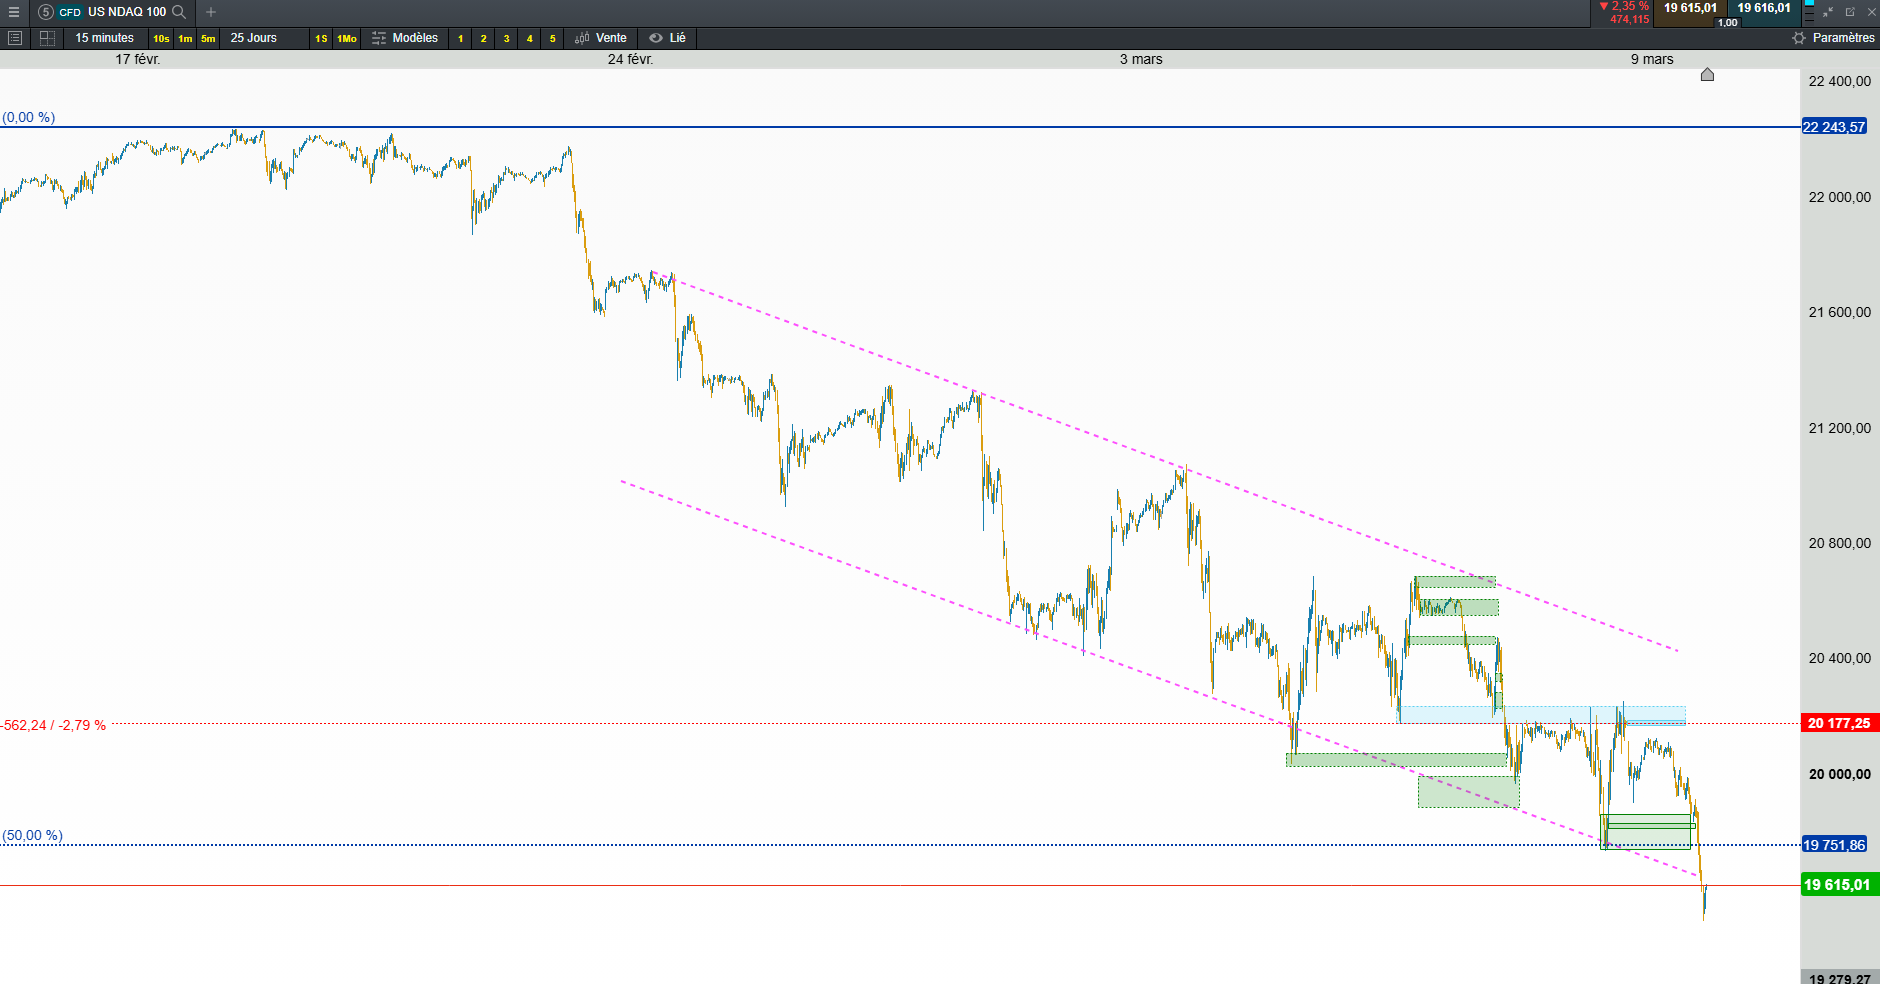Open the list panel icon

click(x=15, y=38)
